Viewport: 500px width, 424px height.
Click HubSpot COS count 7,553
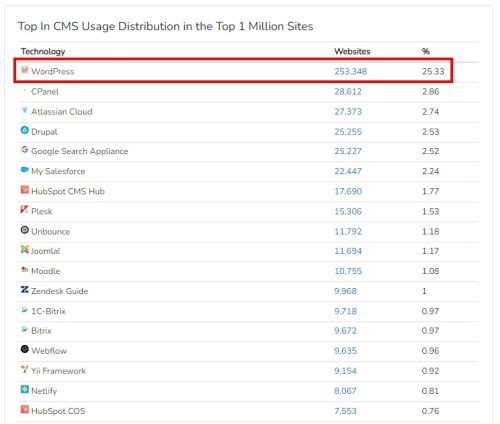pos(345,411)
